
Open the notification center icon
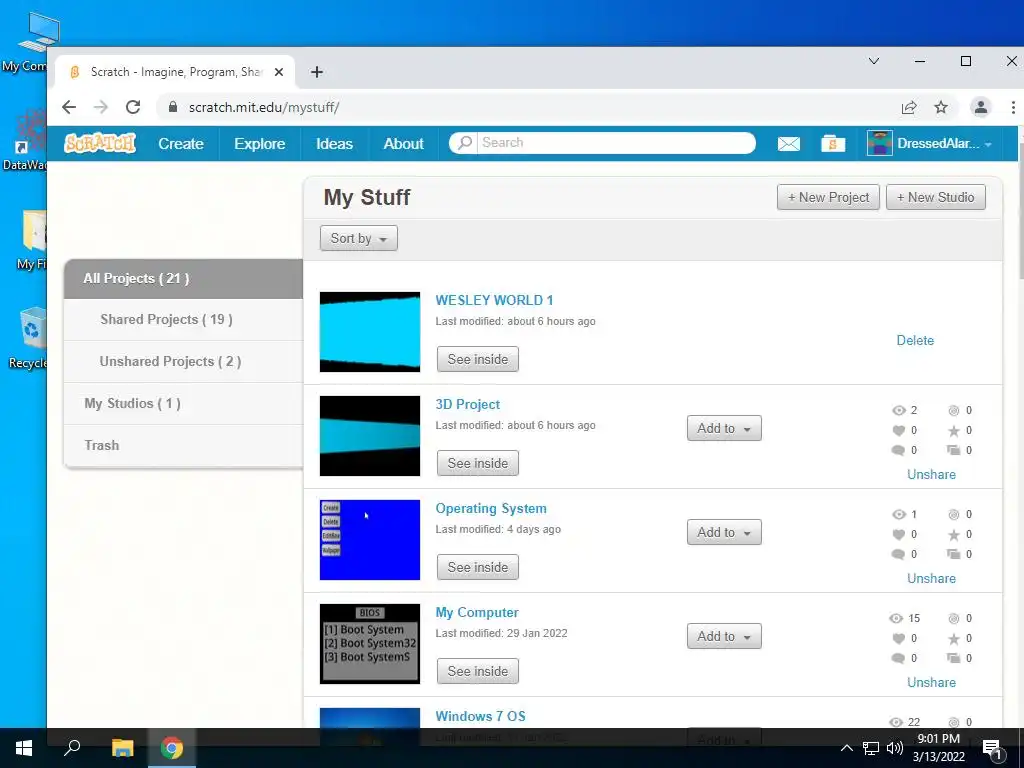coord(992,749)
